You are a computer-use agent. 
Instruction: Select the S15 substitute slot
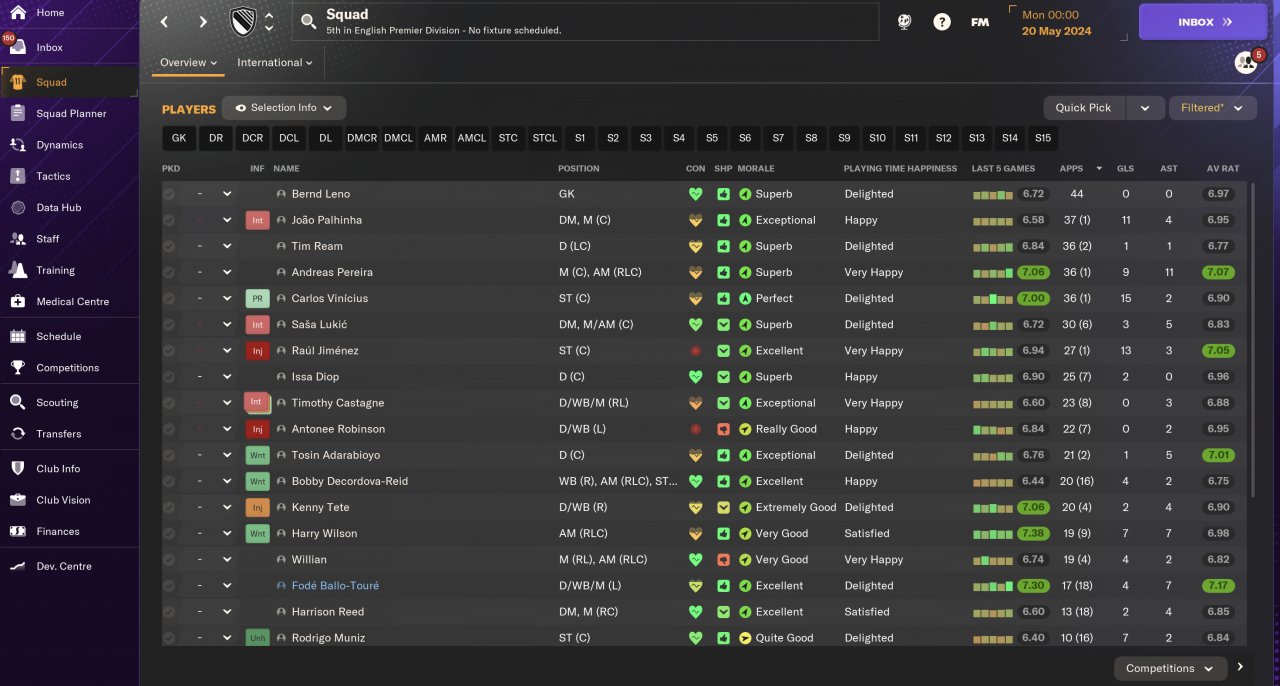(x=1043, y=138)
